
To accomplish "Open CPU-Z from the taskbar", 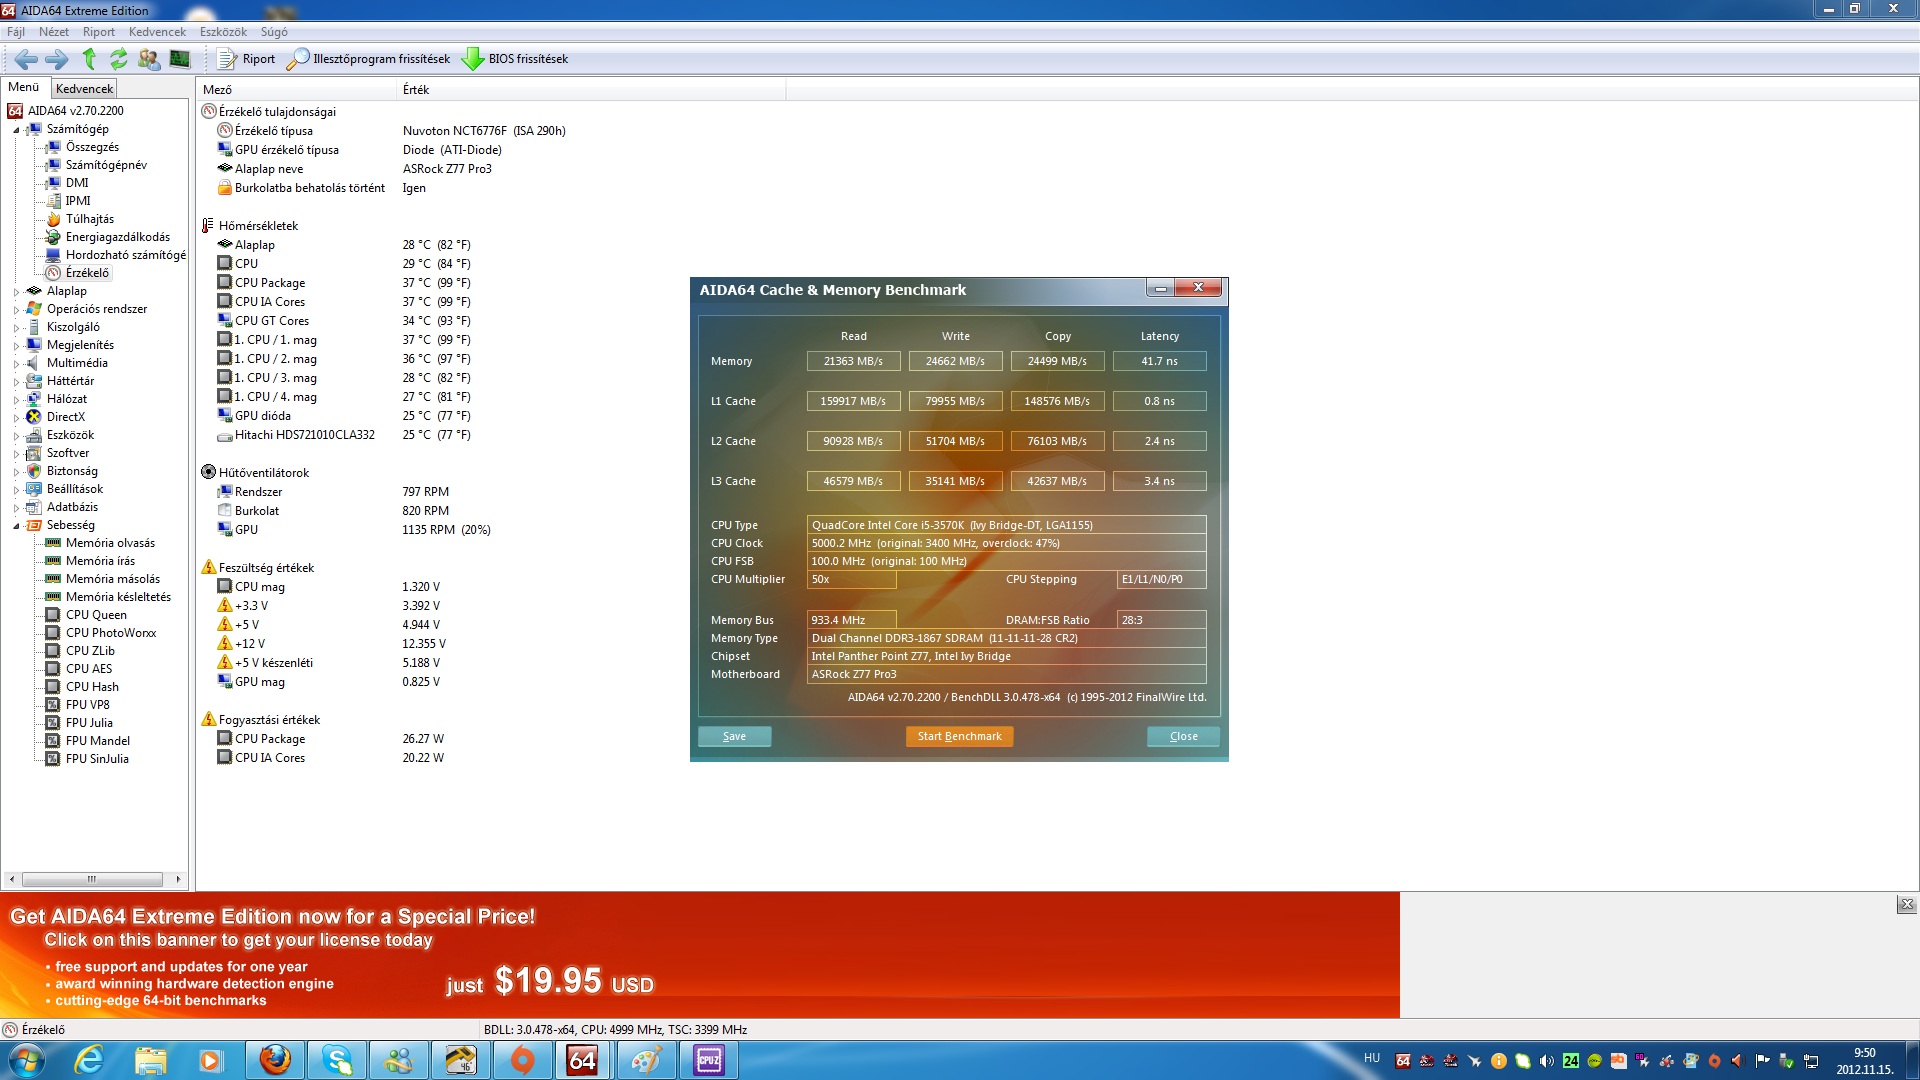I will pyautogui.click(x=709, y=1060).
